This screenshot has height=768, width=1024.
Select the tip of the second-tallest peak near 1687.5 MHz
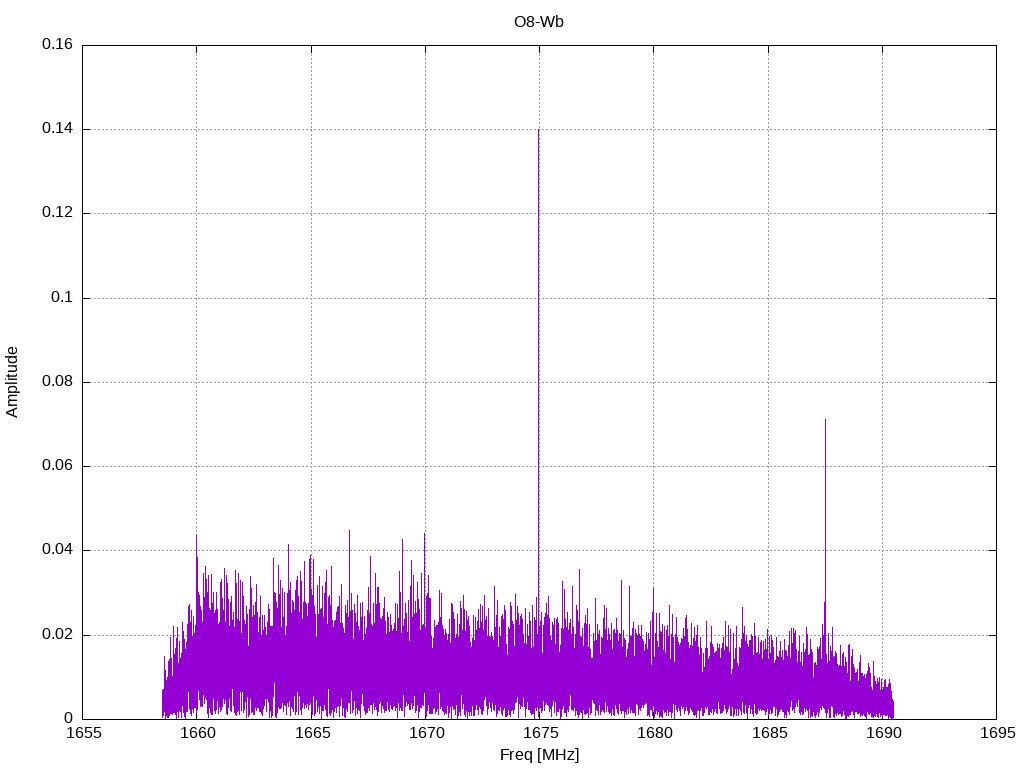(x=825, y=420)
